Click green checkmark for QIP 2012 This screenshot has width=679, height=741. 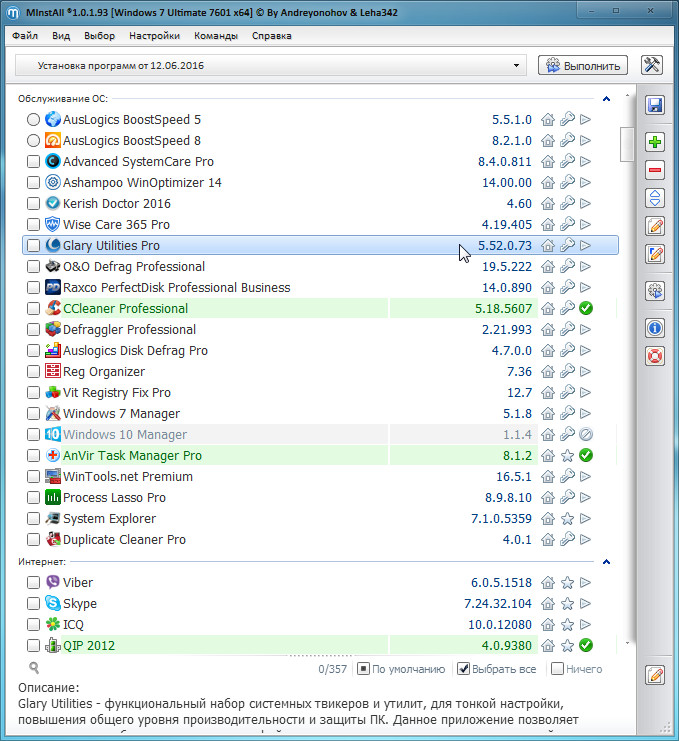585,645
